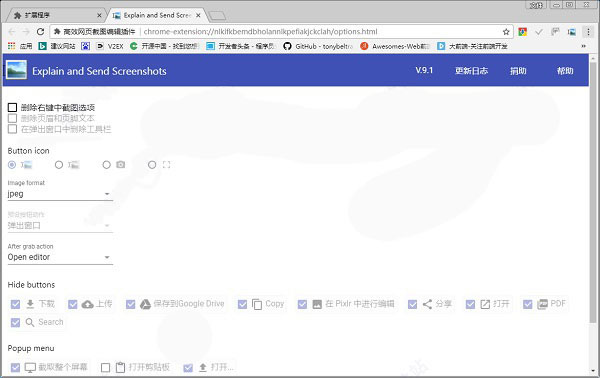Click the PDF button icon

(x=542, y=304)
